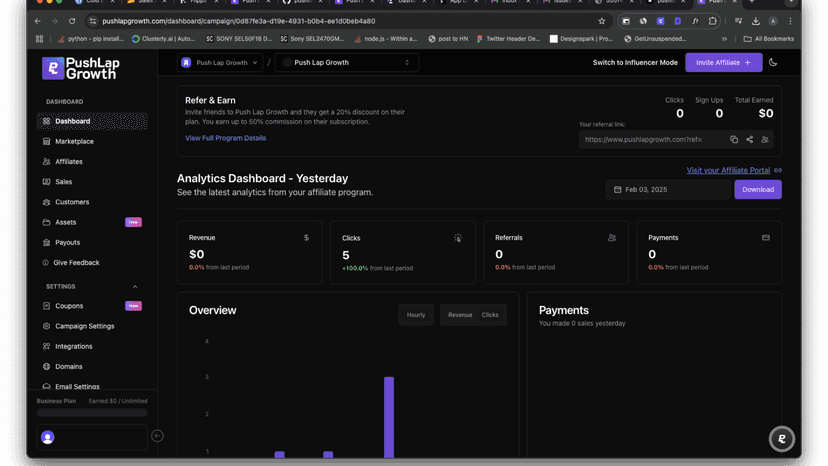Open the Push Lap Growth campaign selector

(347, 62)
